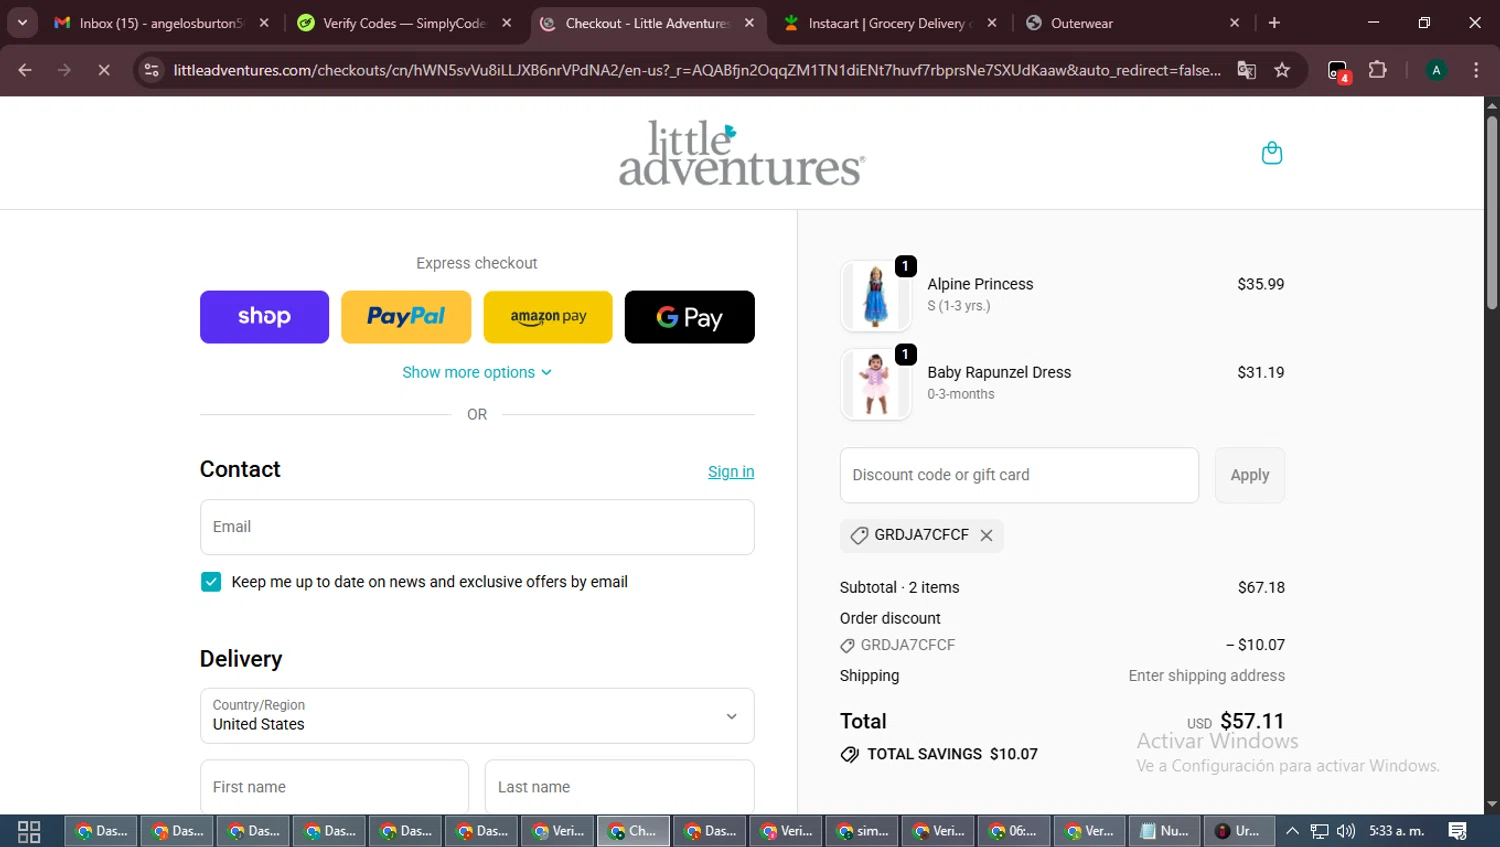Click the scrollbar down arrow
Image resolution: width=1500 pixels, height=847 pixels.
click(x=1492, y=804)
